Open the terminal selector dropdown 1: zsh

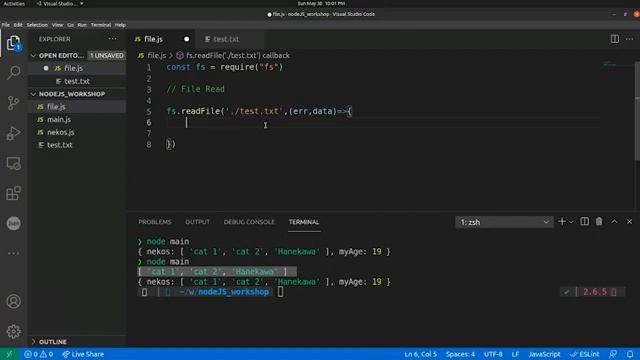[x=504, y=222]
